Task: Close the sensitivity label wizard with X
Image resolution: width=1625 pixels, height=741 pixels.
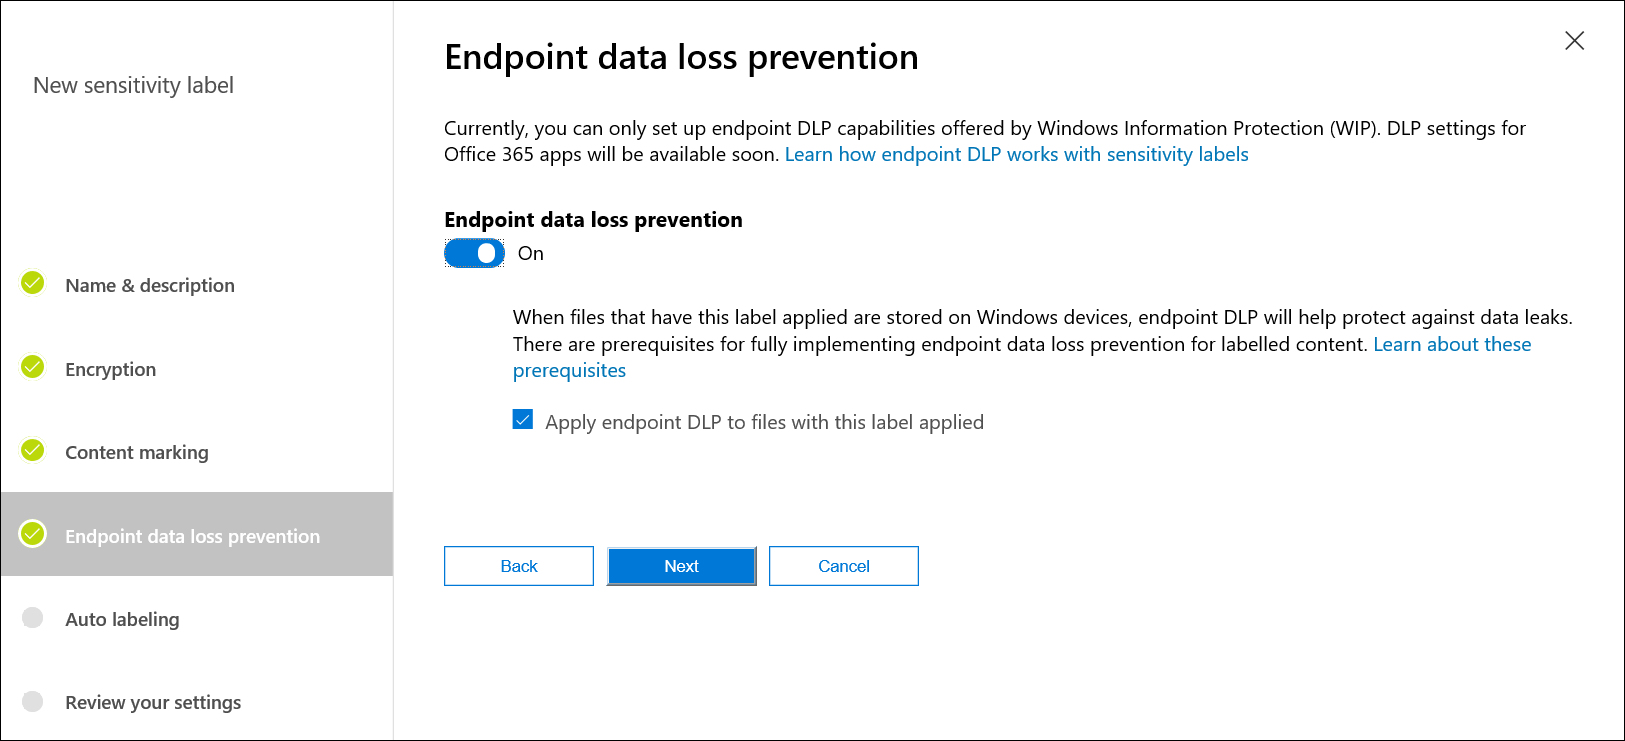Action: pos(1574,41)
